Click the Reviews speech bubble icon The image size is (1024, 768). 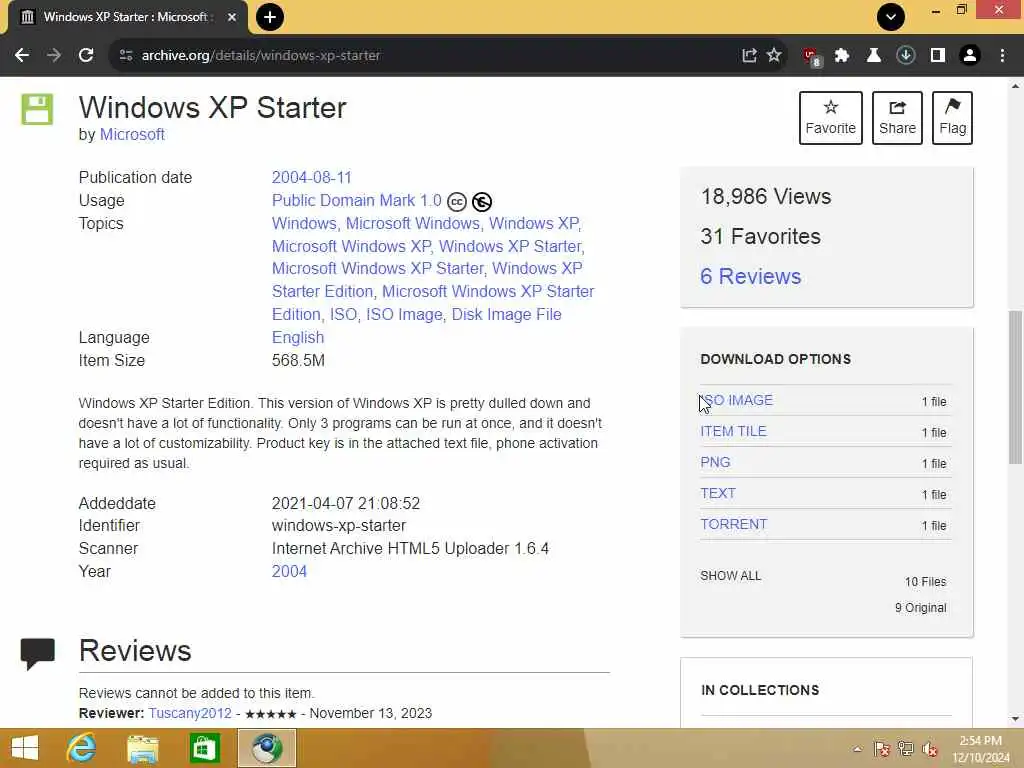coord(37,653)
